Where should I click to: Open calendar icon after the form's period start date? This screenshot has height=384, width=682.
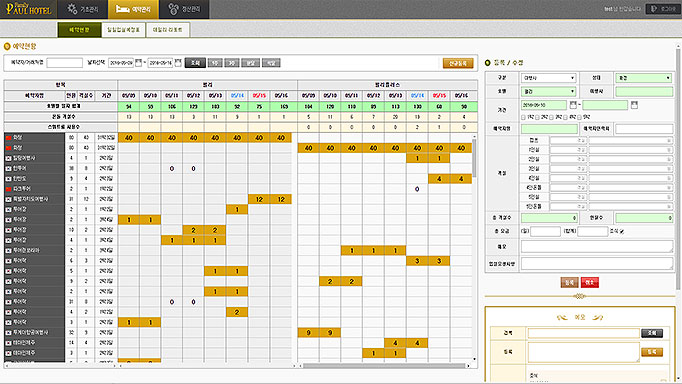coord(573,105)
